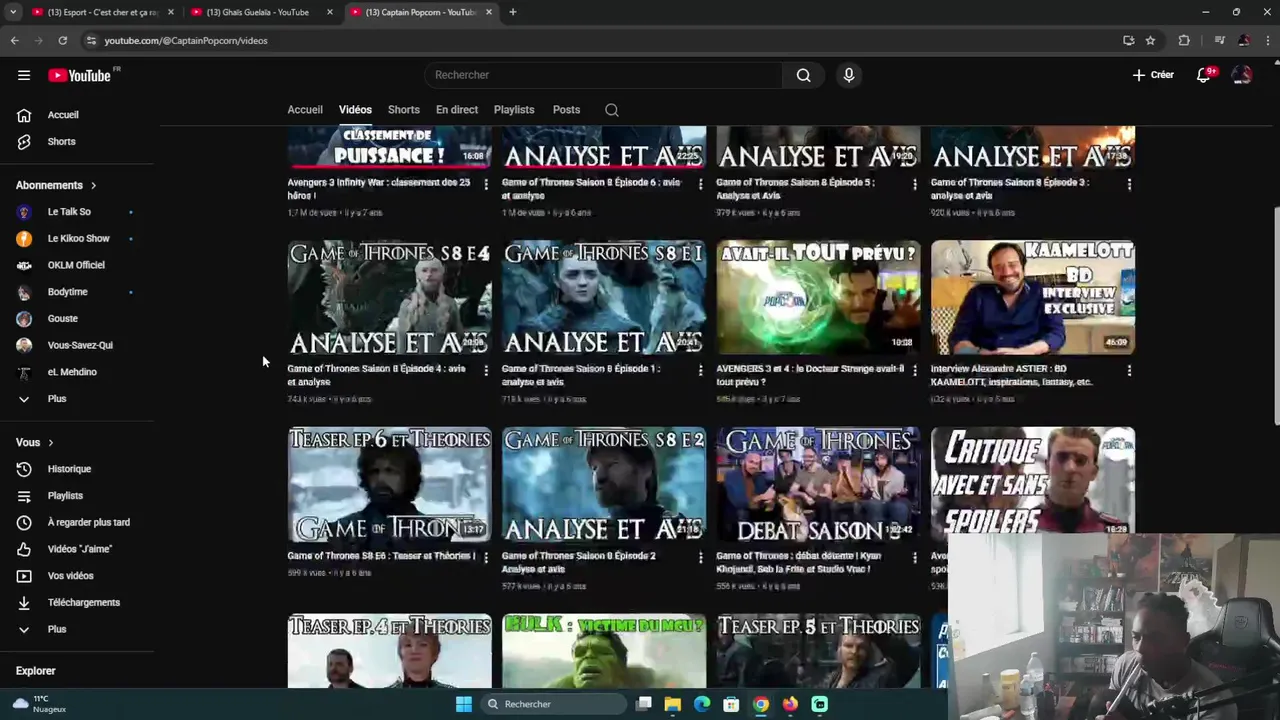Click the Windows taskbar search box

click(x=555, y=704)
